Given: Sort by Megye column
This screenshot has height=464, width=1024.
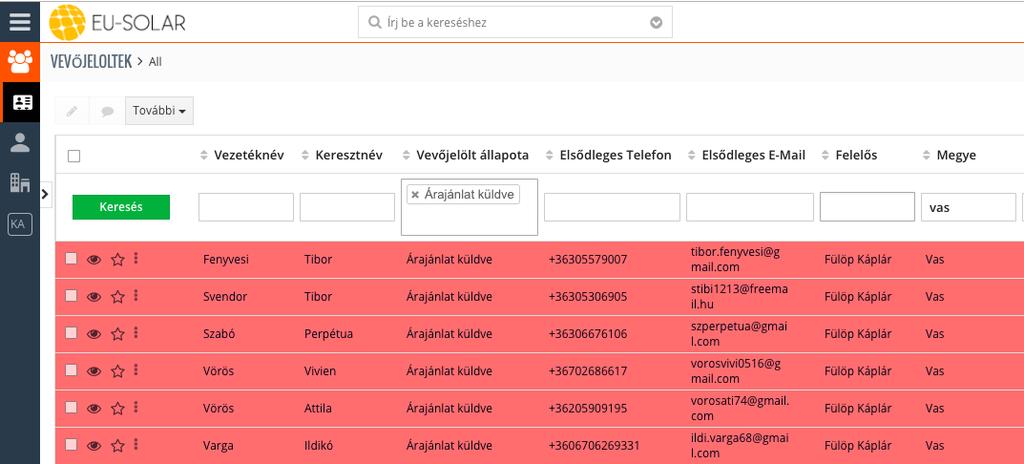Looking at the screenshot, I should tap(950, 156).
